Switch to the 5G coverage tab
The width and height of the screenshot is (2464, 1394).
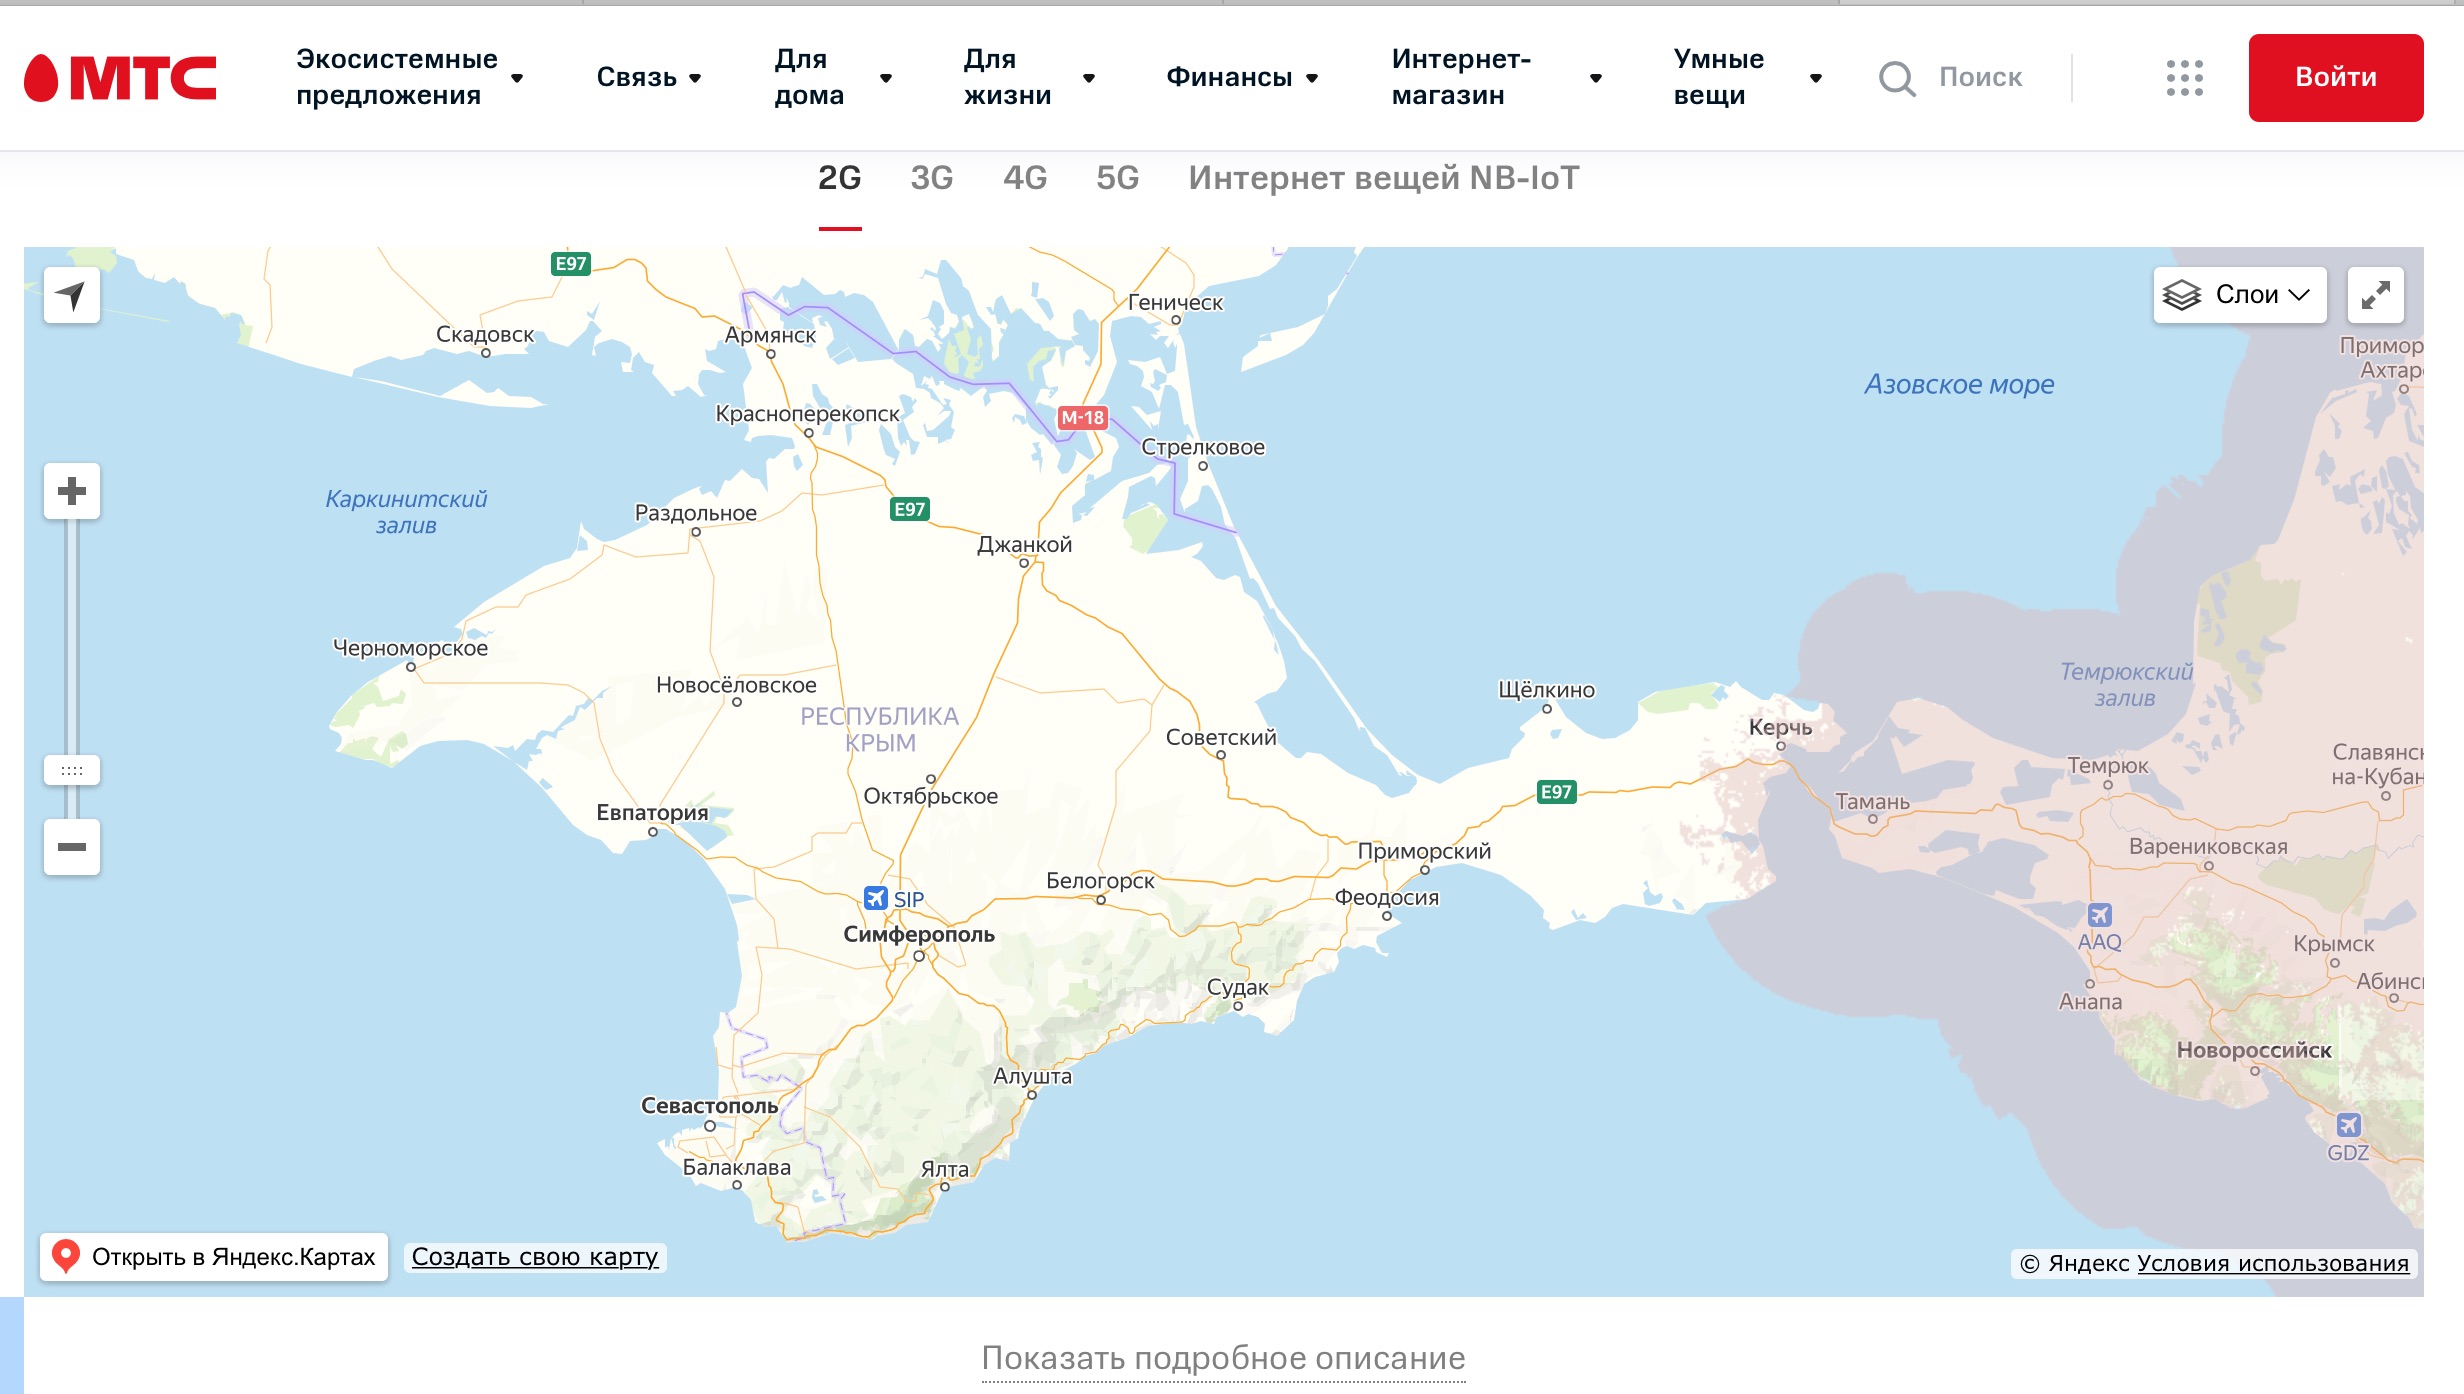coord(1117,178)
